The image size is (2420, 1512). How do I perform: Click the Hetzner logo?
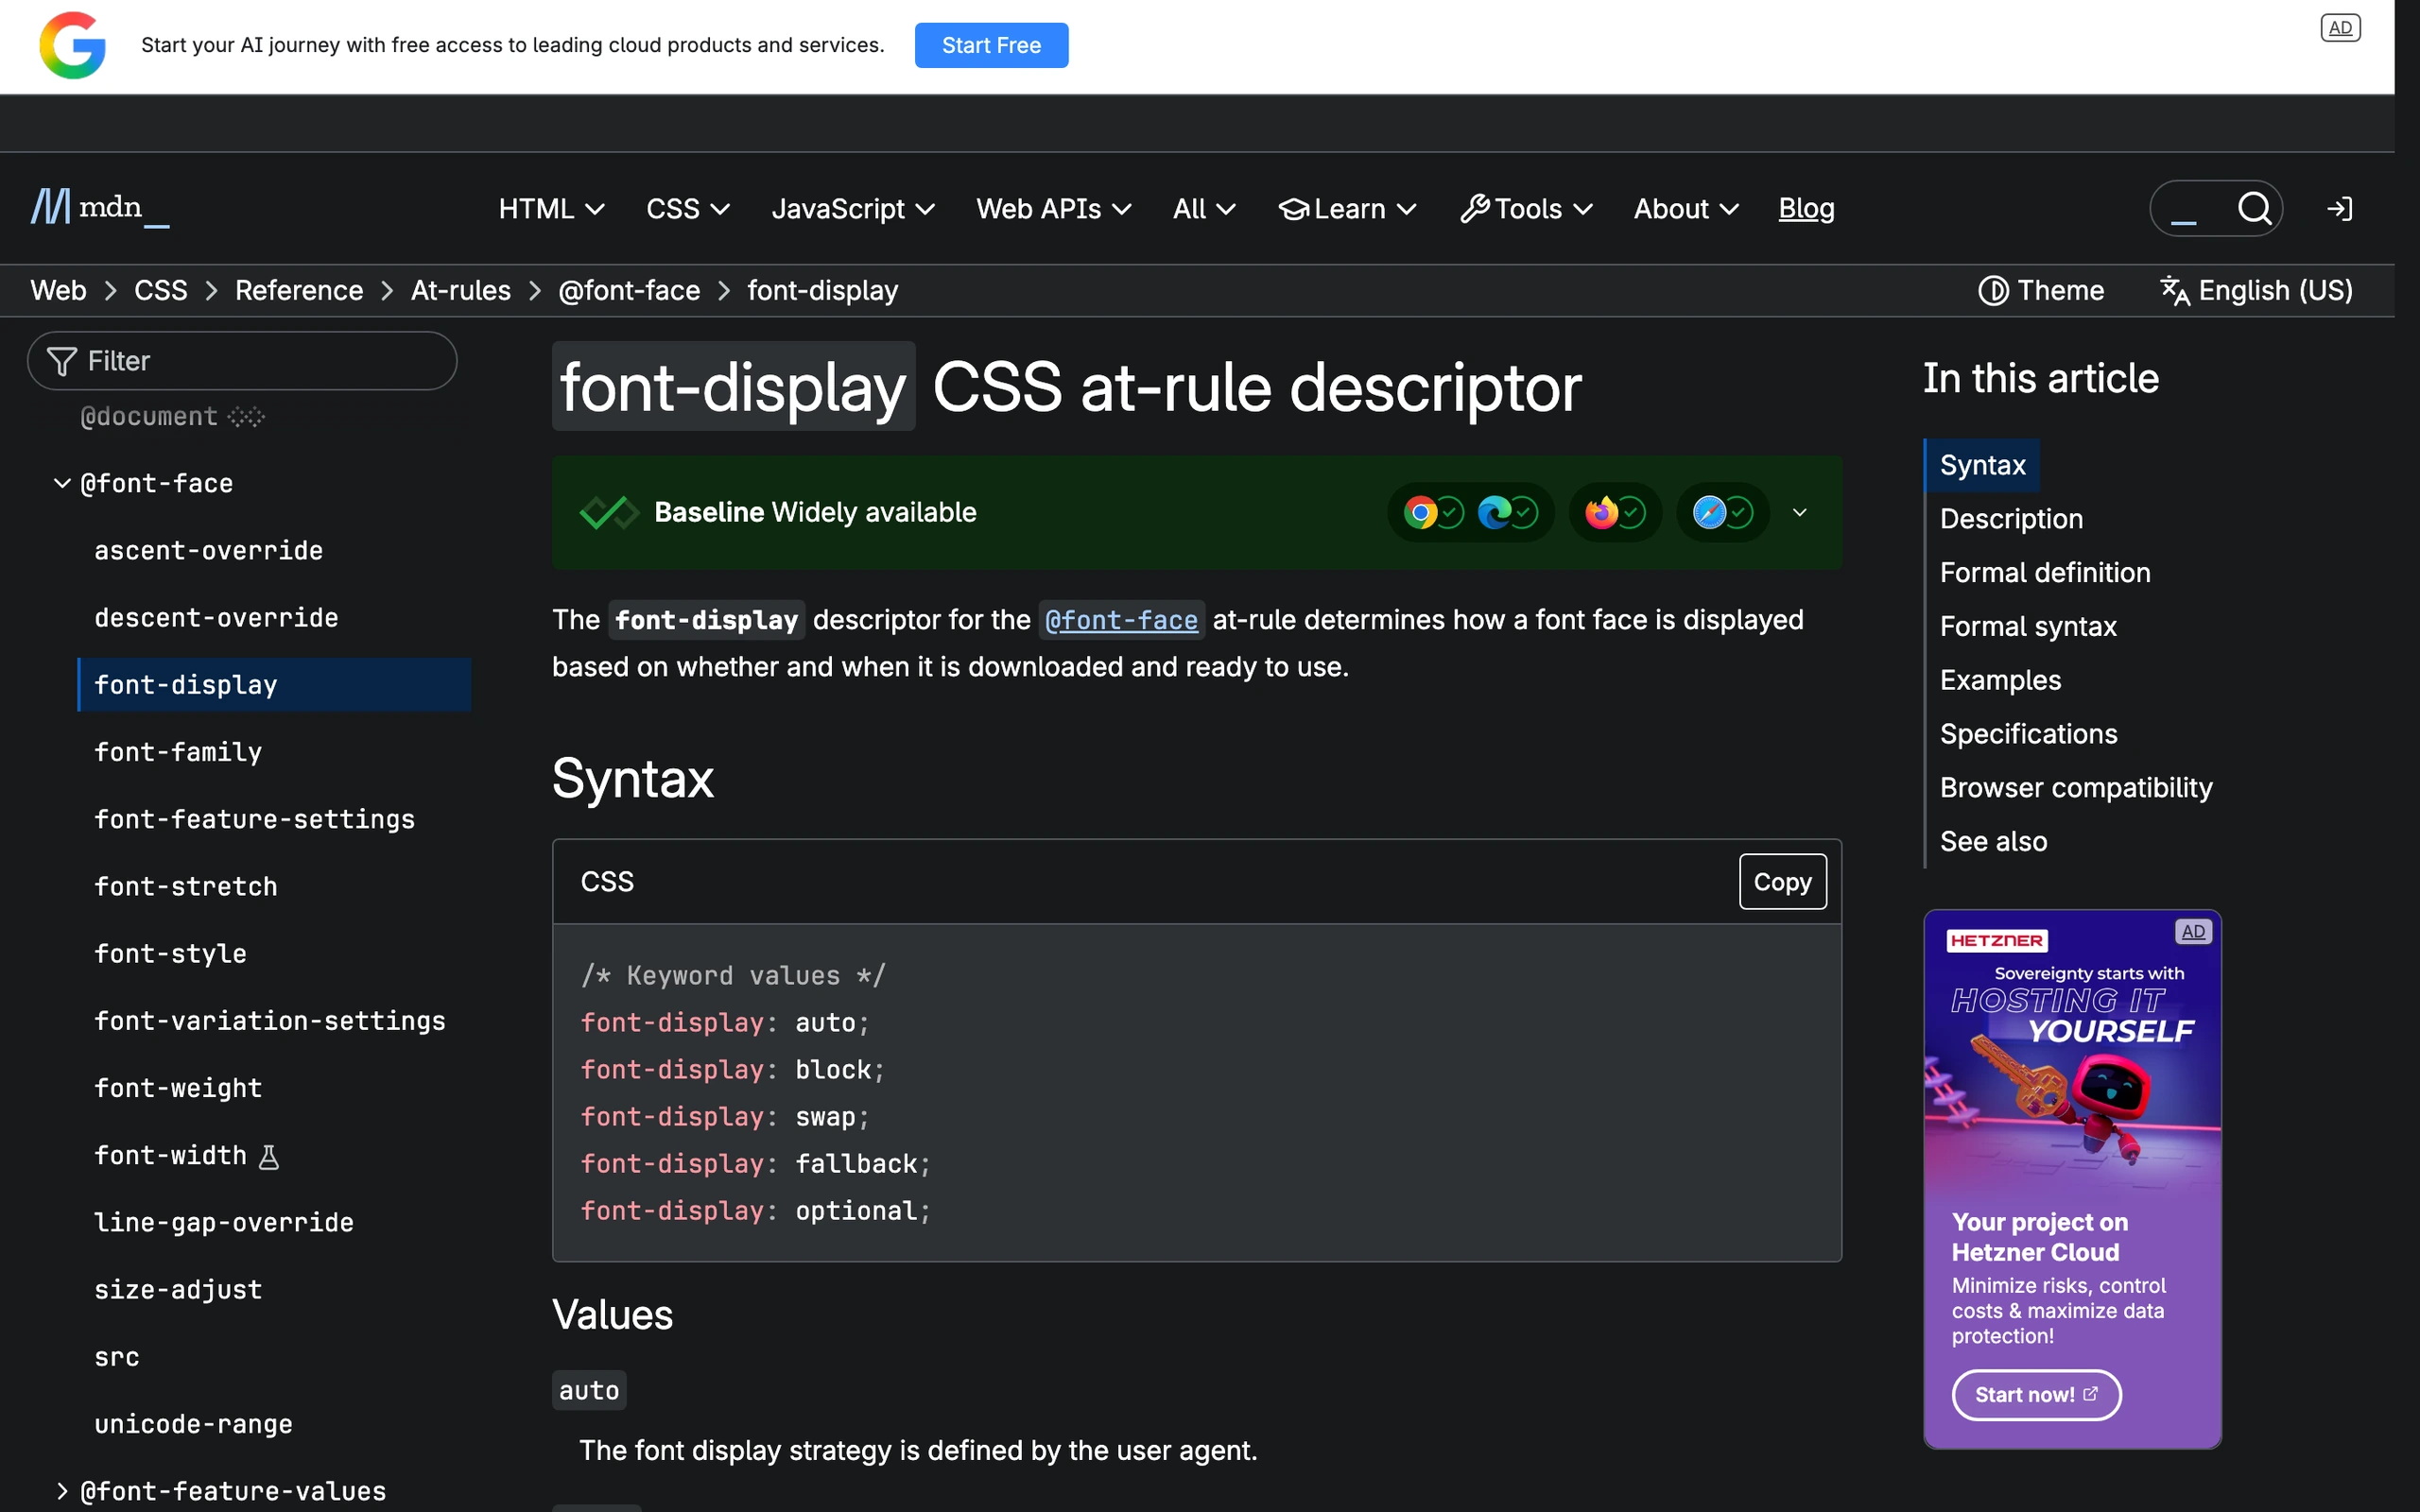(x=1997, y=940)
